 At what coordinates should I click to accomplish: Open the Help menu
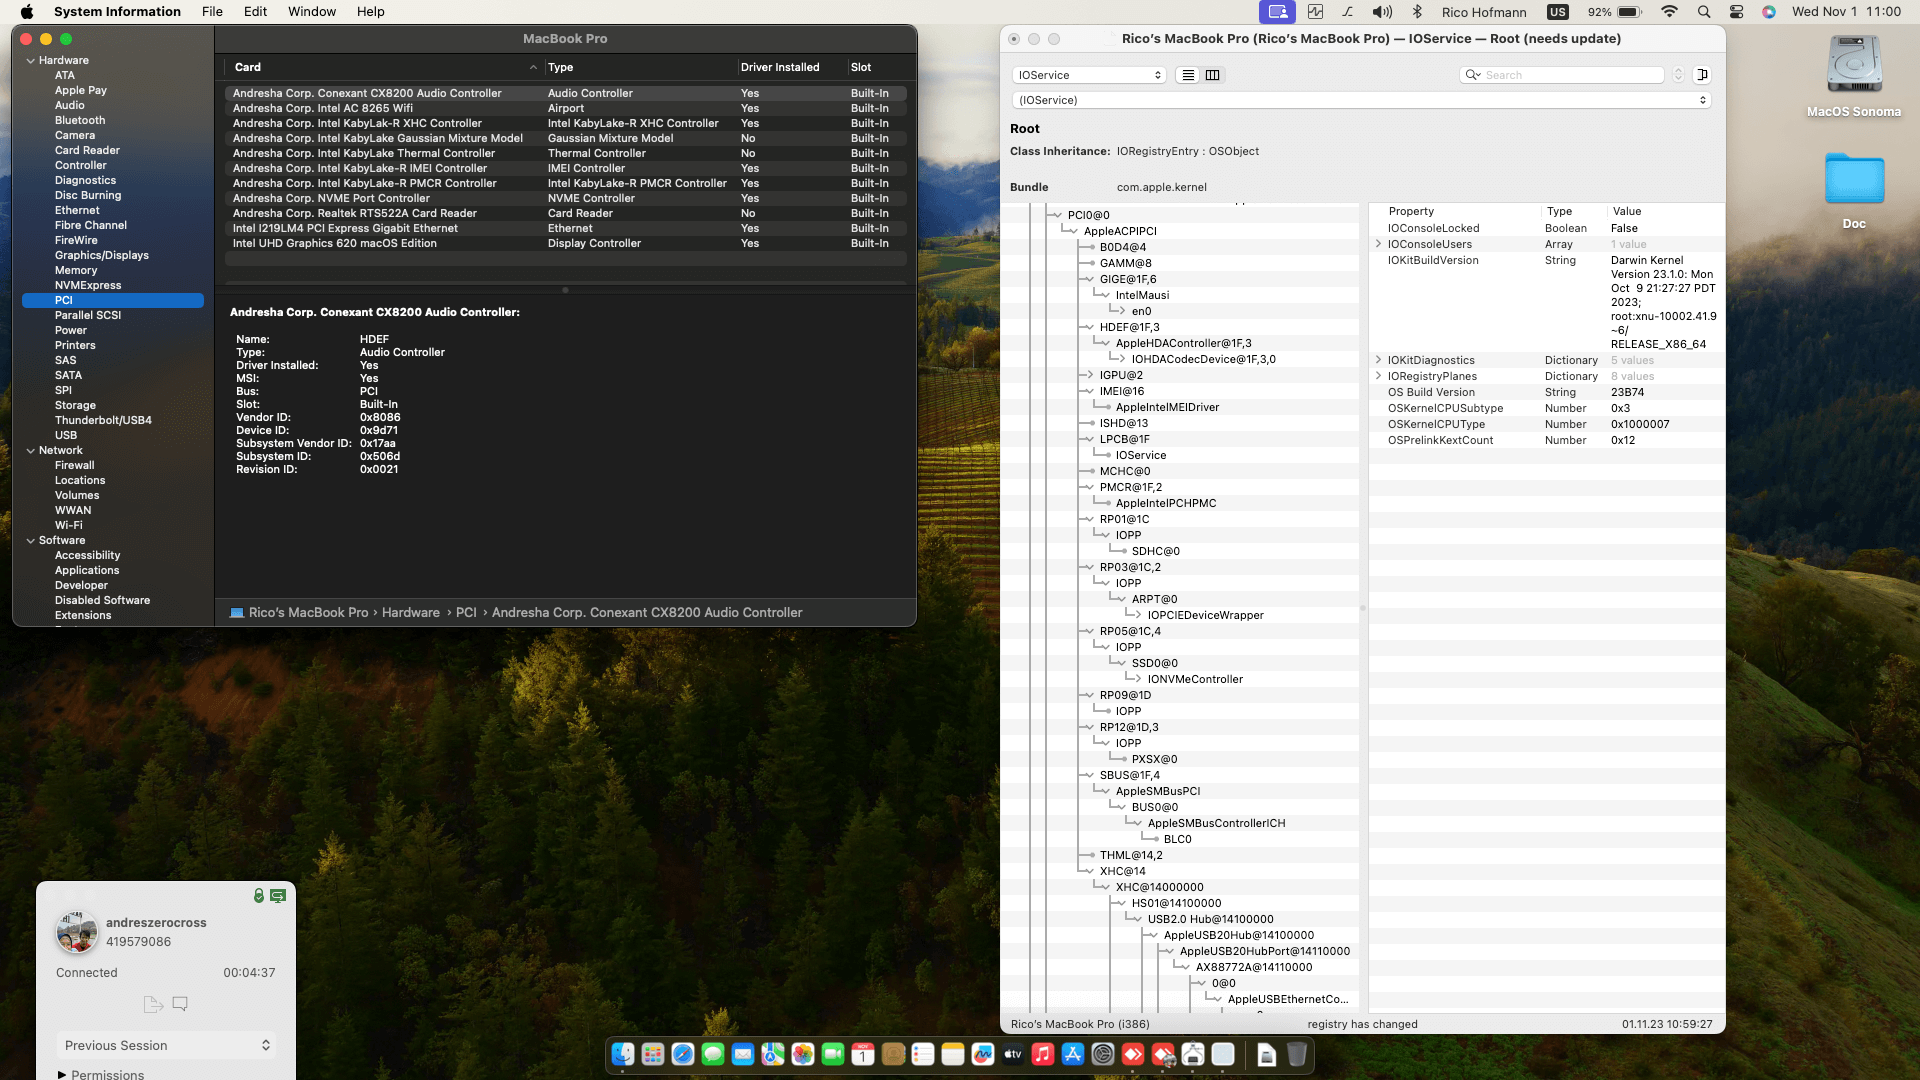click(370, 12)
